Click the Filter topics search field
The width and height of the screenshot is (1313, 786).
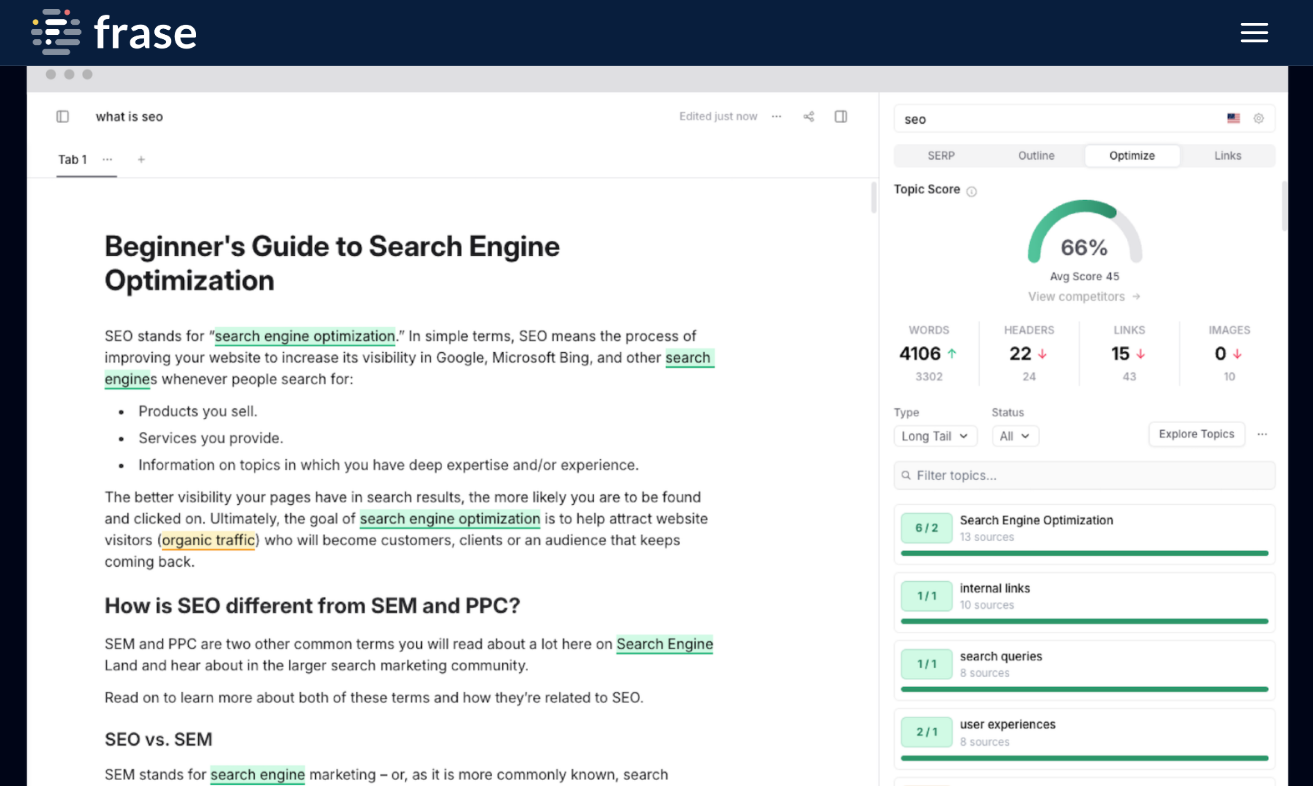[x=1084, y=475]
